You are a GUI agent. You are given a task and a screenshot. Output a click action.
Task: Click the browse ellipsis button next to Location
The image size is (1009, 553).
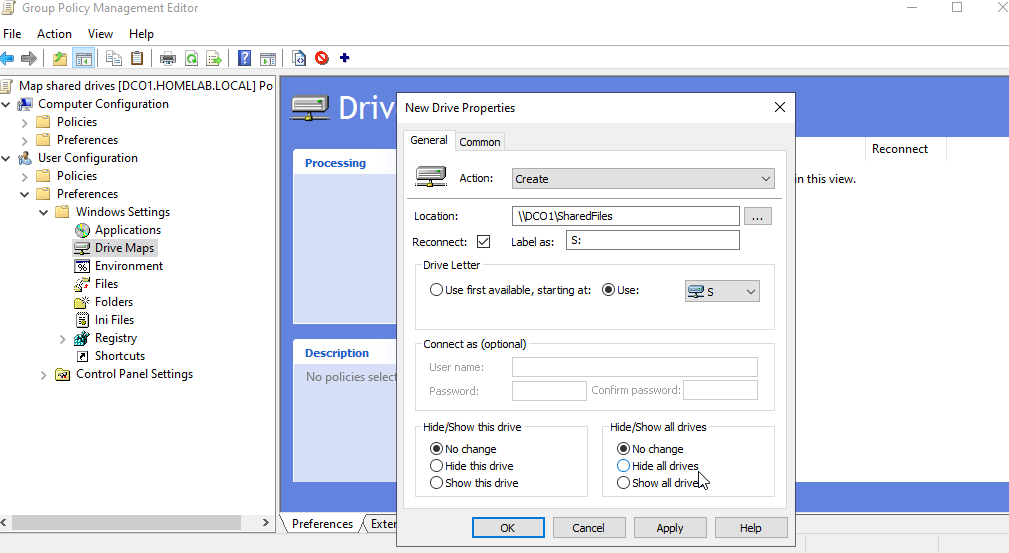[757, 216]
